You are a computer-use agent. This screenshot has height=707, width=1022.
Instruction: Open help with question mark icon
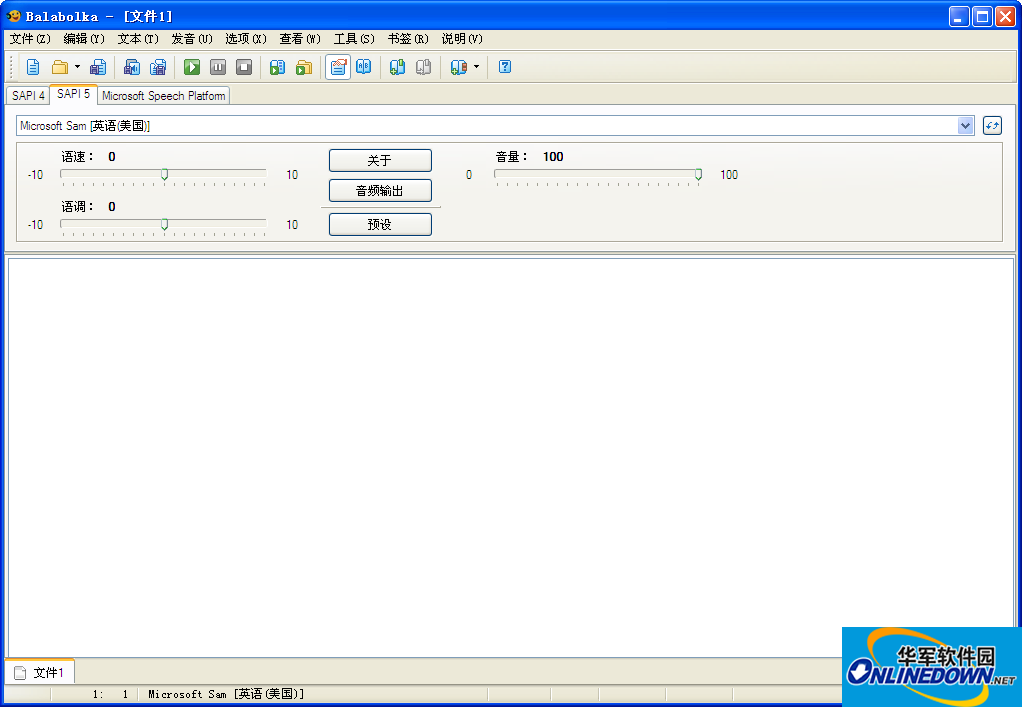coord(504,67)
